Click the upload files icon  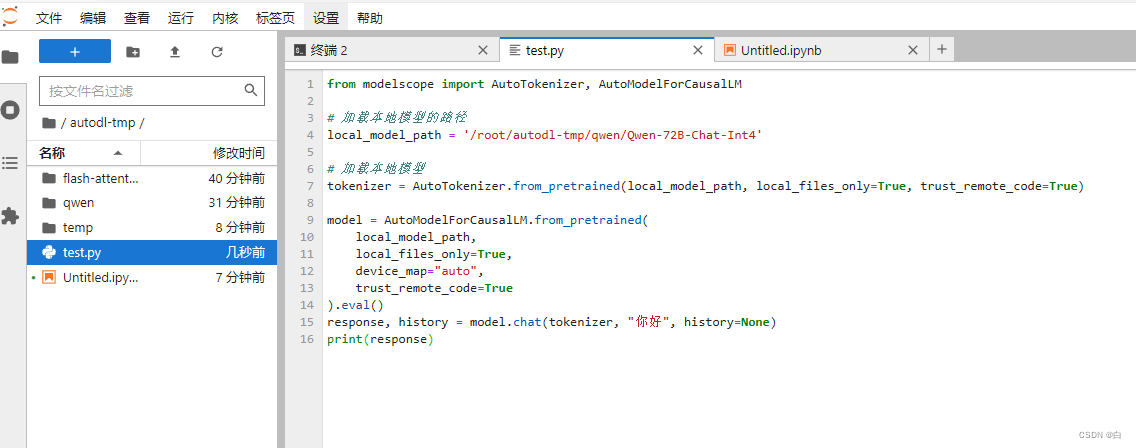(175, 51)
